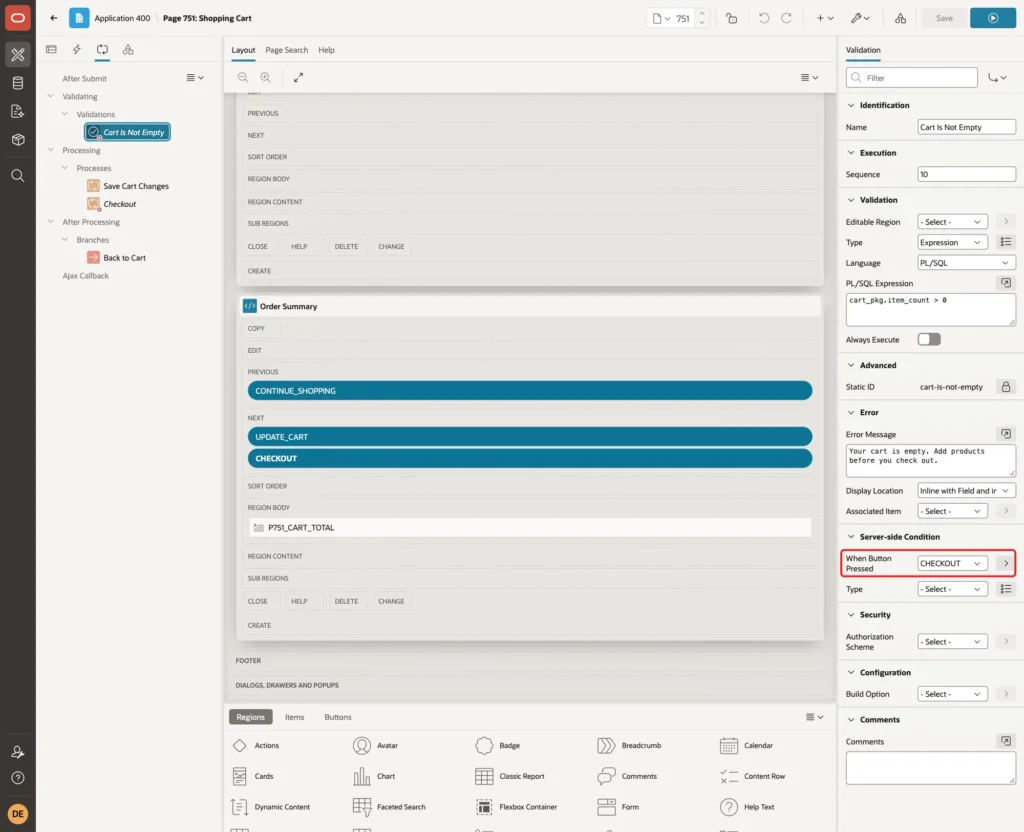Go to When Button Pressed arrow
Screen dimensions: 1024x832
pos(1006,563)
